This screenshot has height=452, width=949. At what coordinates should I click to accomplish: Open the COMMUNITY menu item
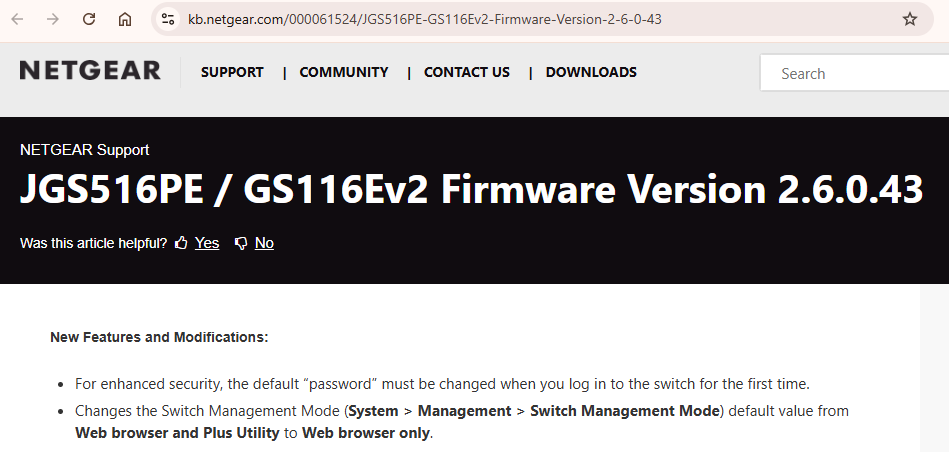pos(344,72)
